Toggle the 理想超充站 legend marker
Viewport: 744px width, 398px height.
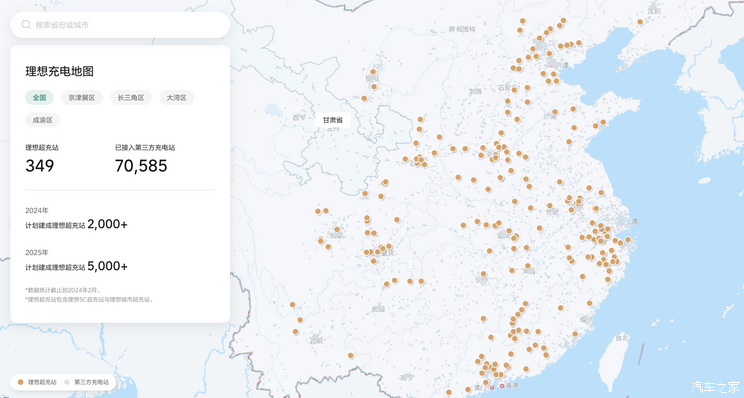(37, 382)
